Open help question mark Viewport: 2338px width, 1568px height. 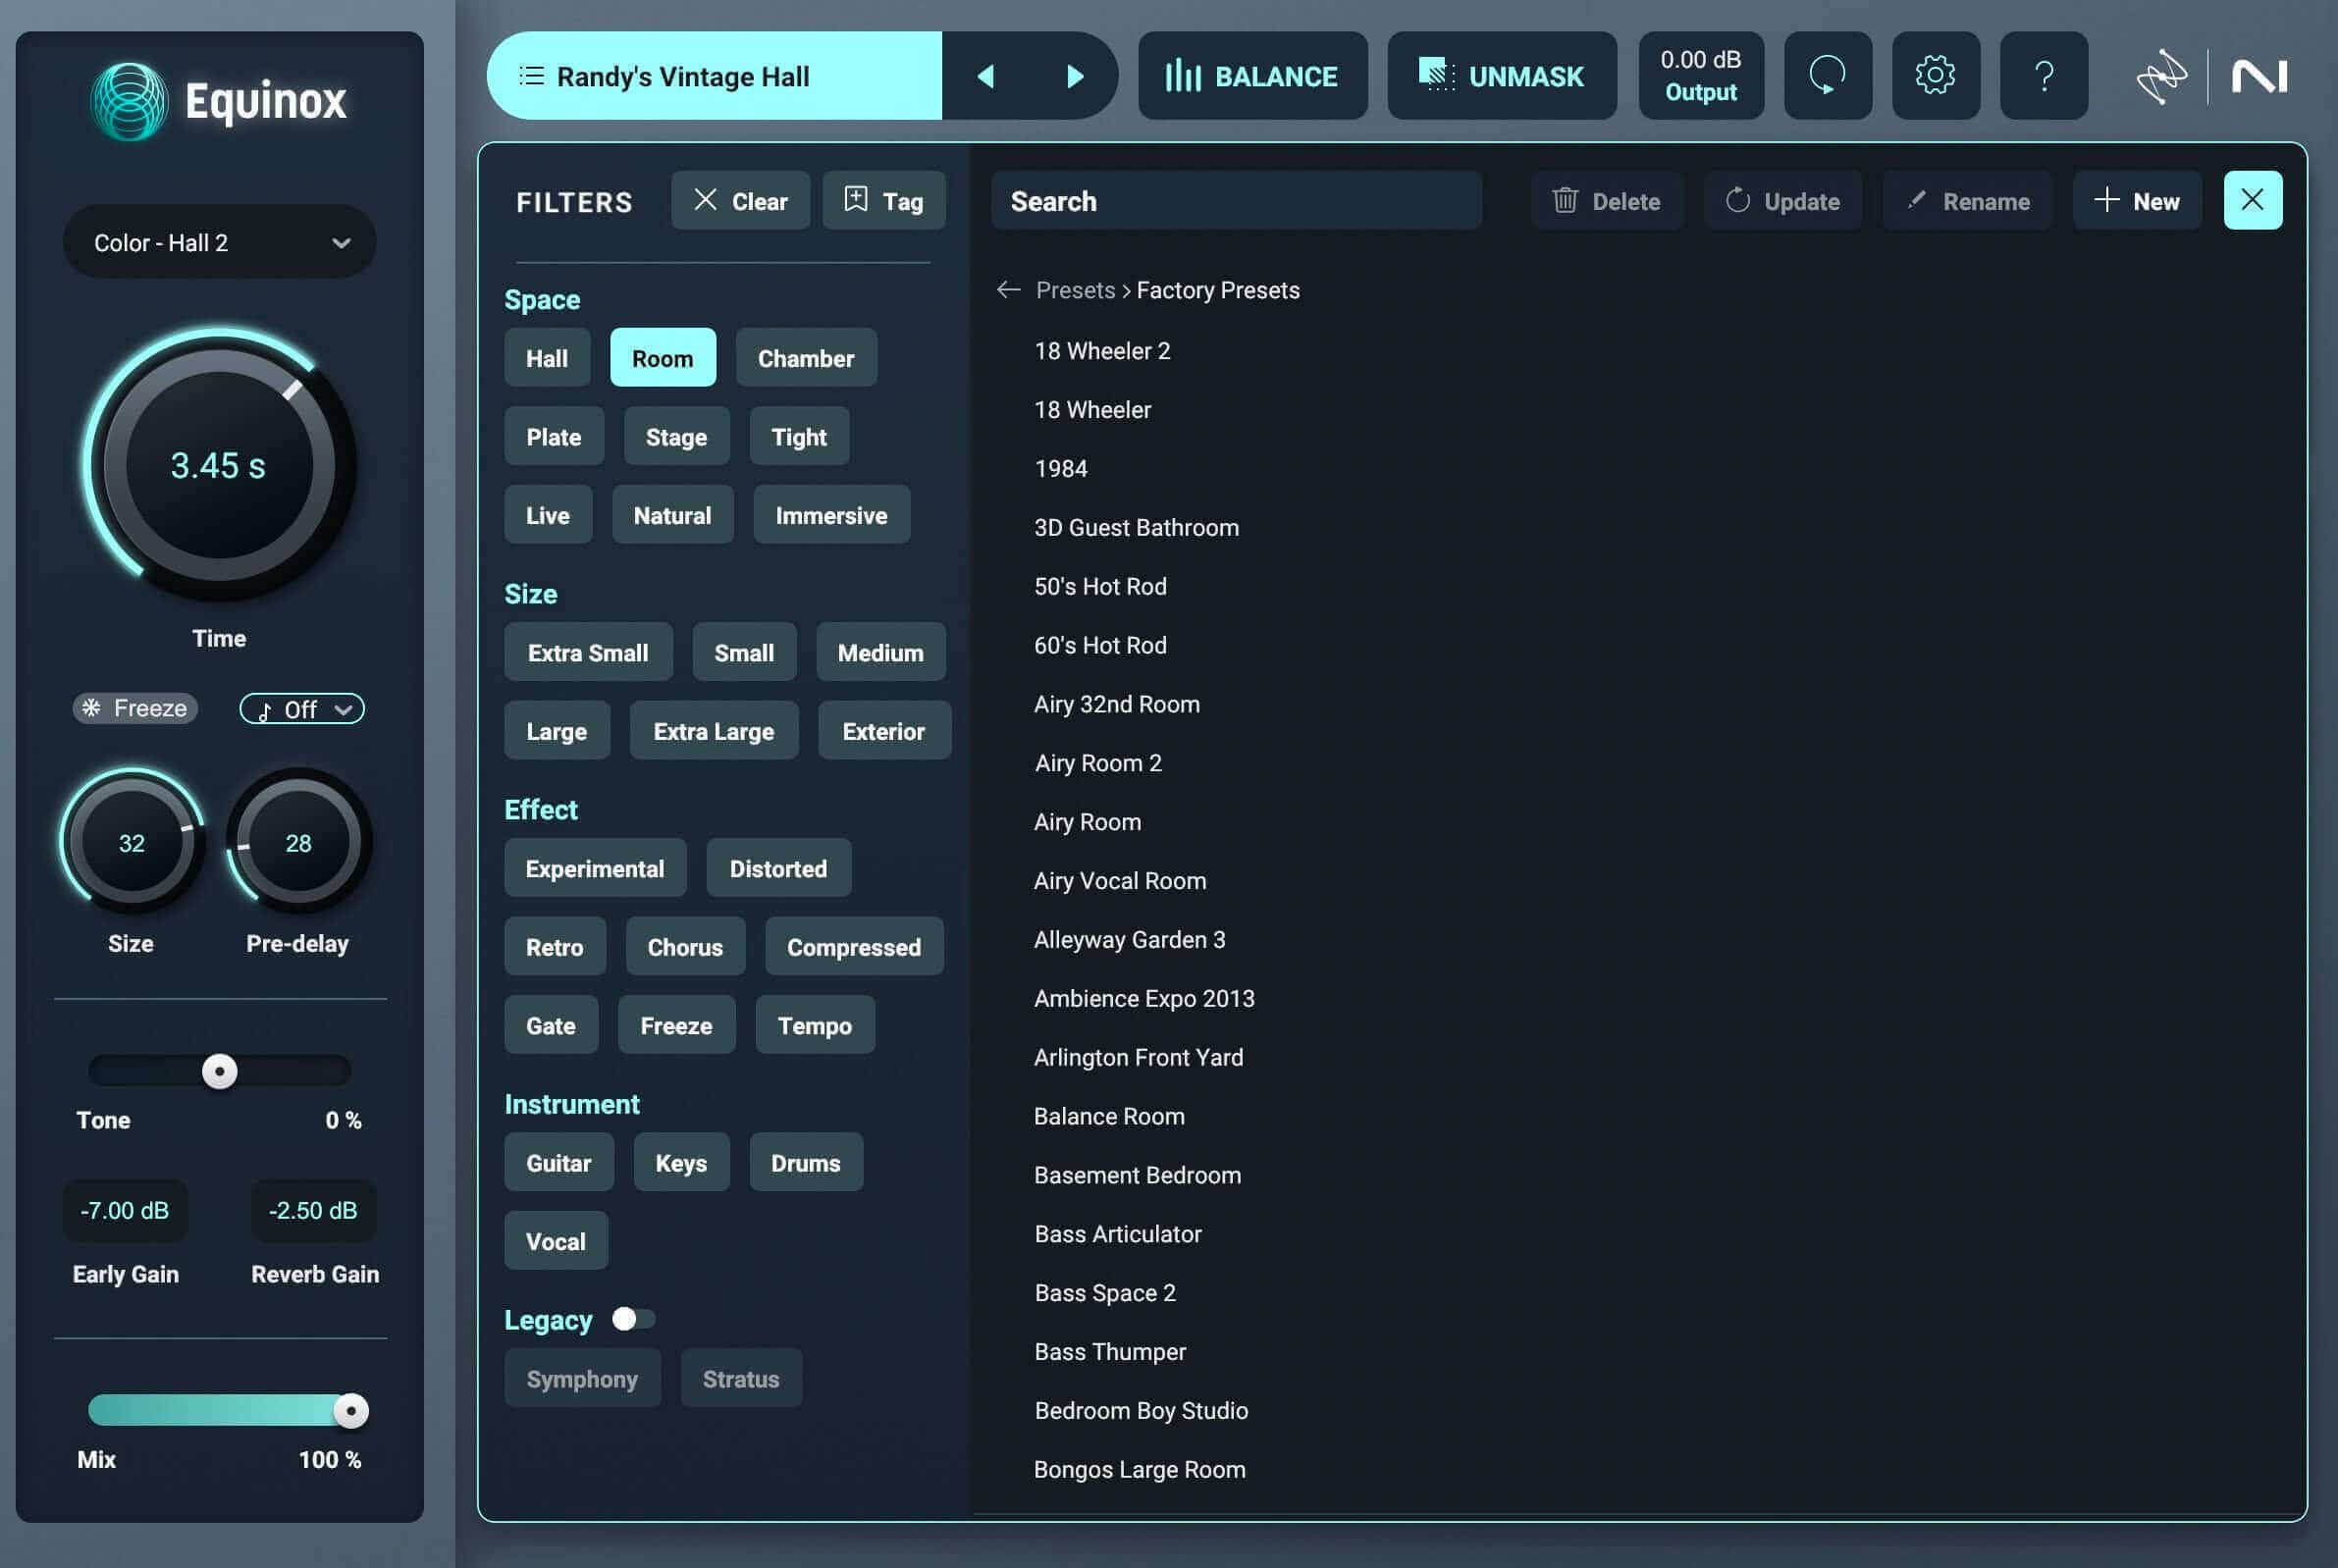2043,76
